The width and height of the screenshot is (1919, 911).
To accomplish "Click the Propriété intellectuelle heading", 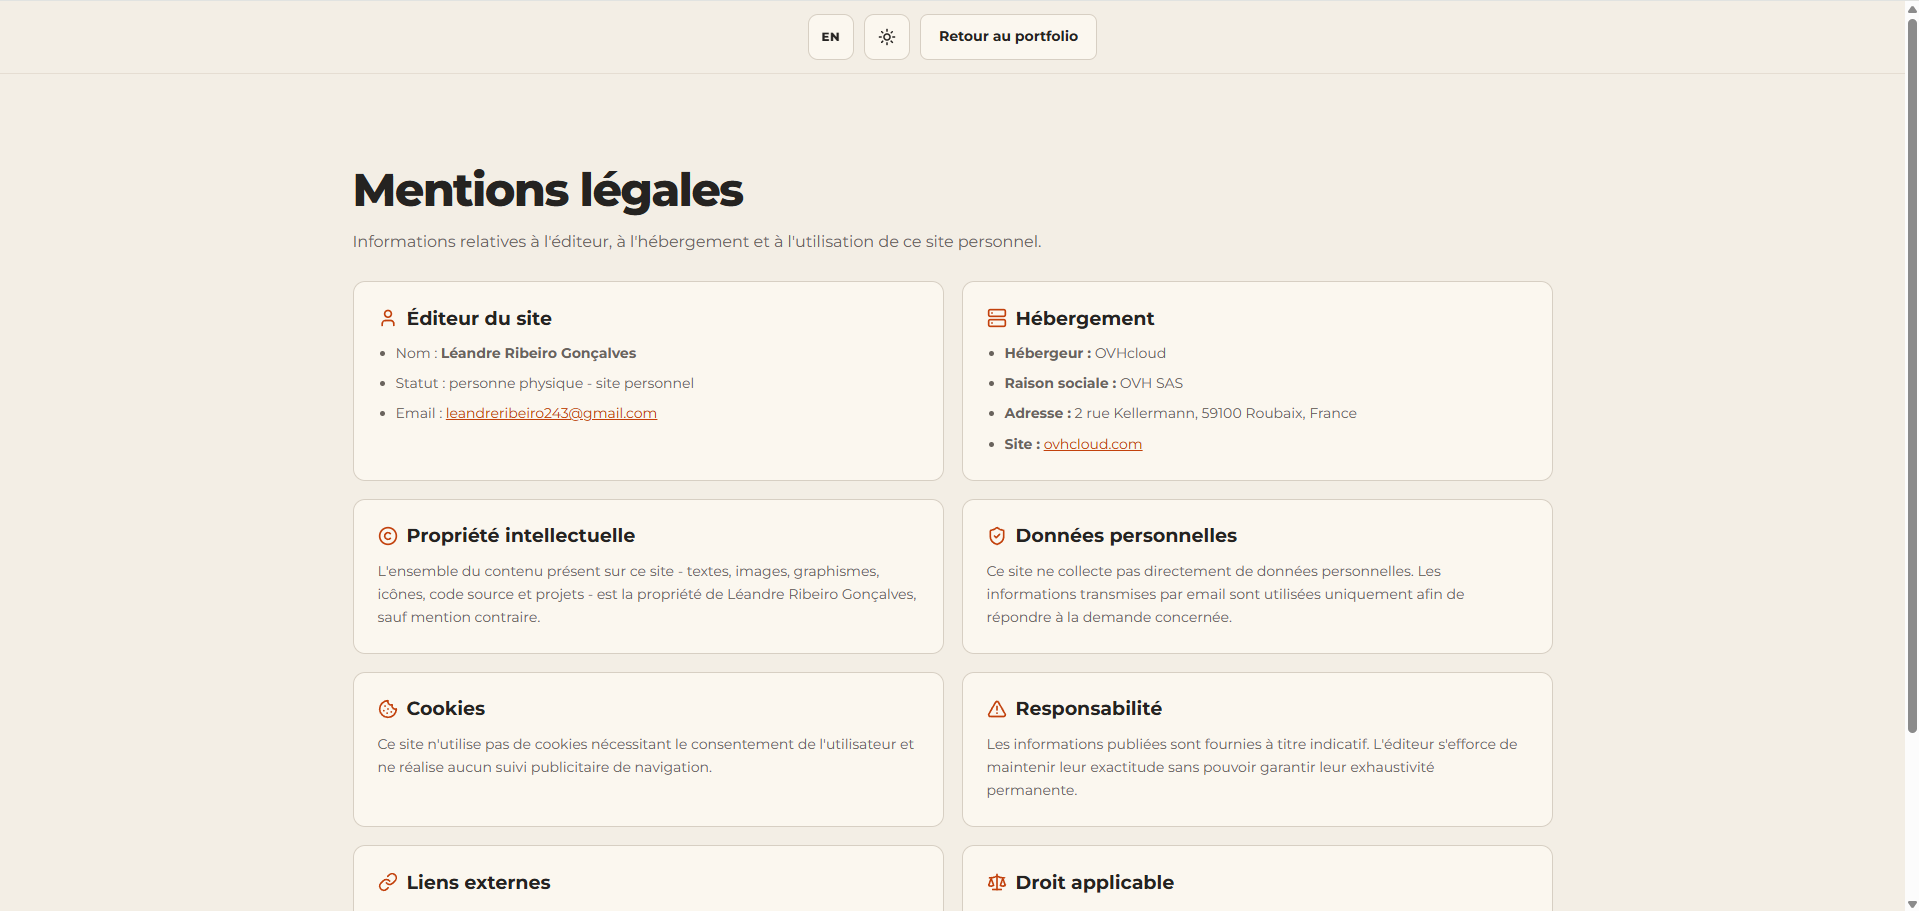I will [521, 536].
